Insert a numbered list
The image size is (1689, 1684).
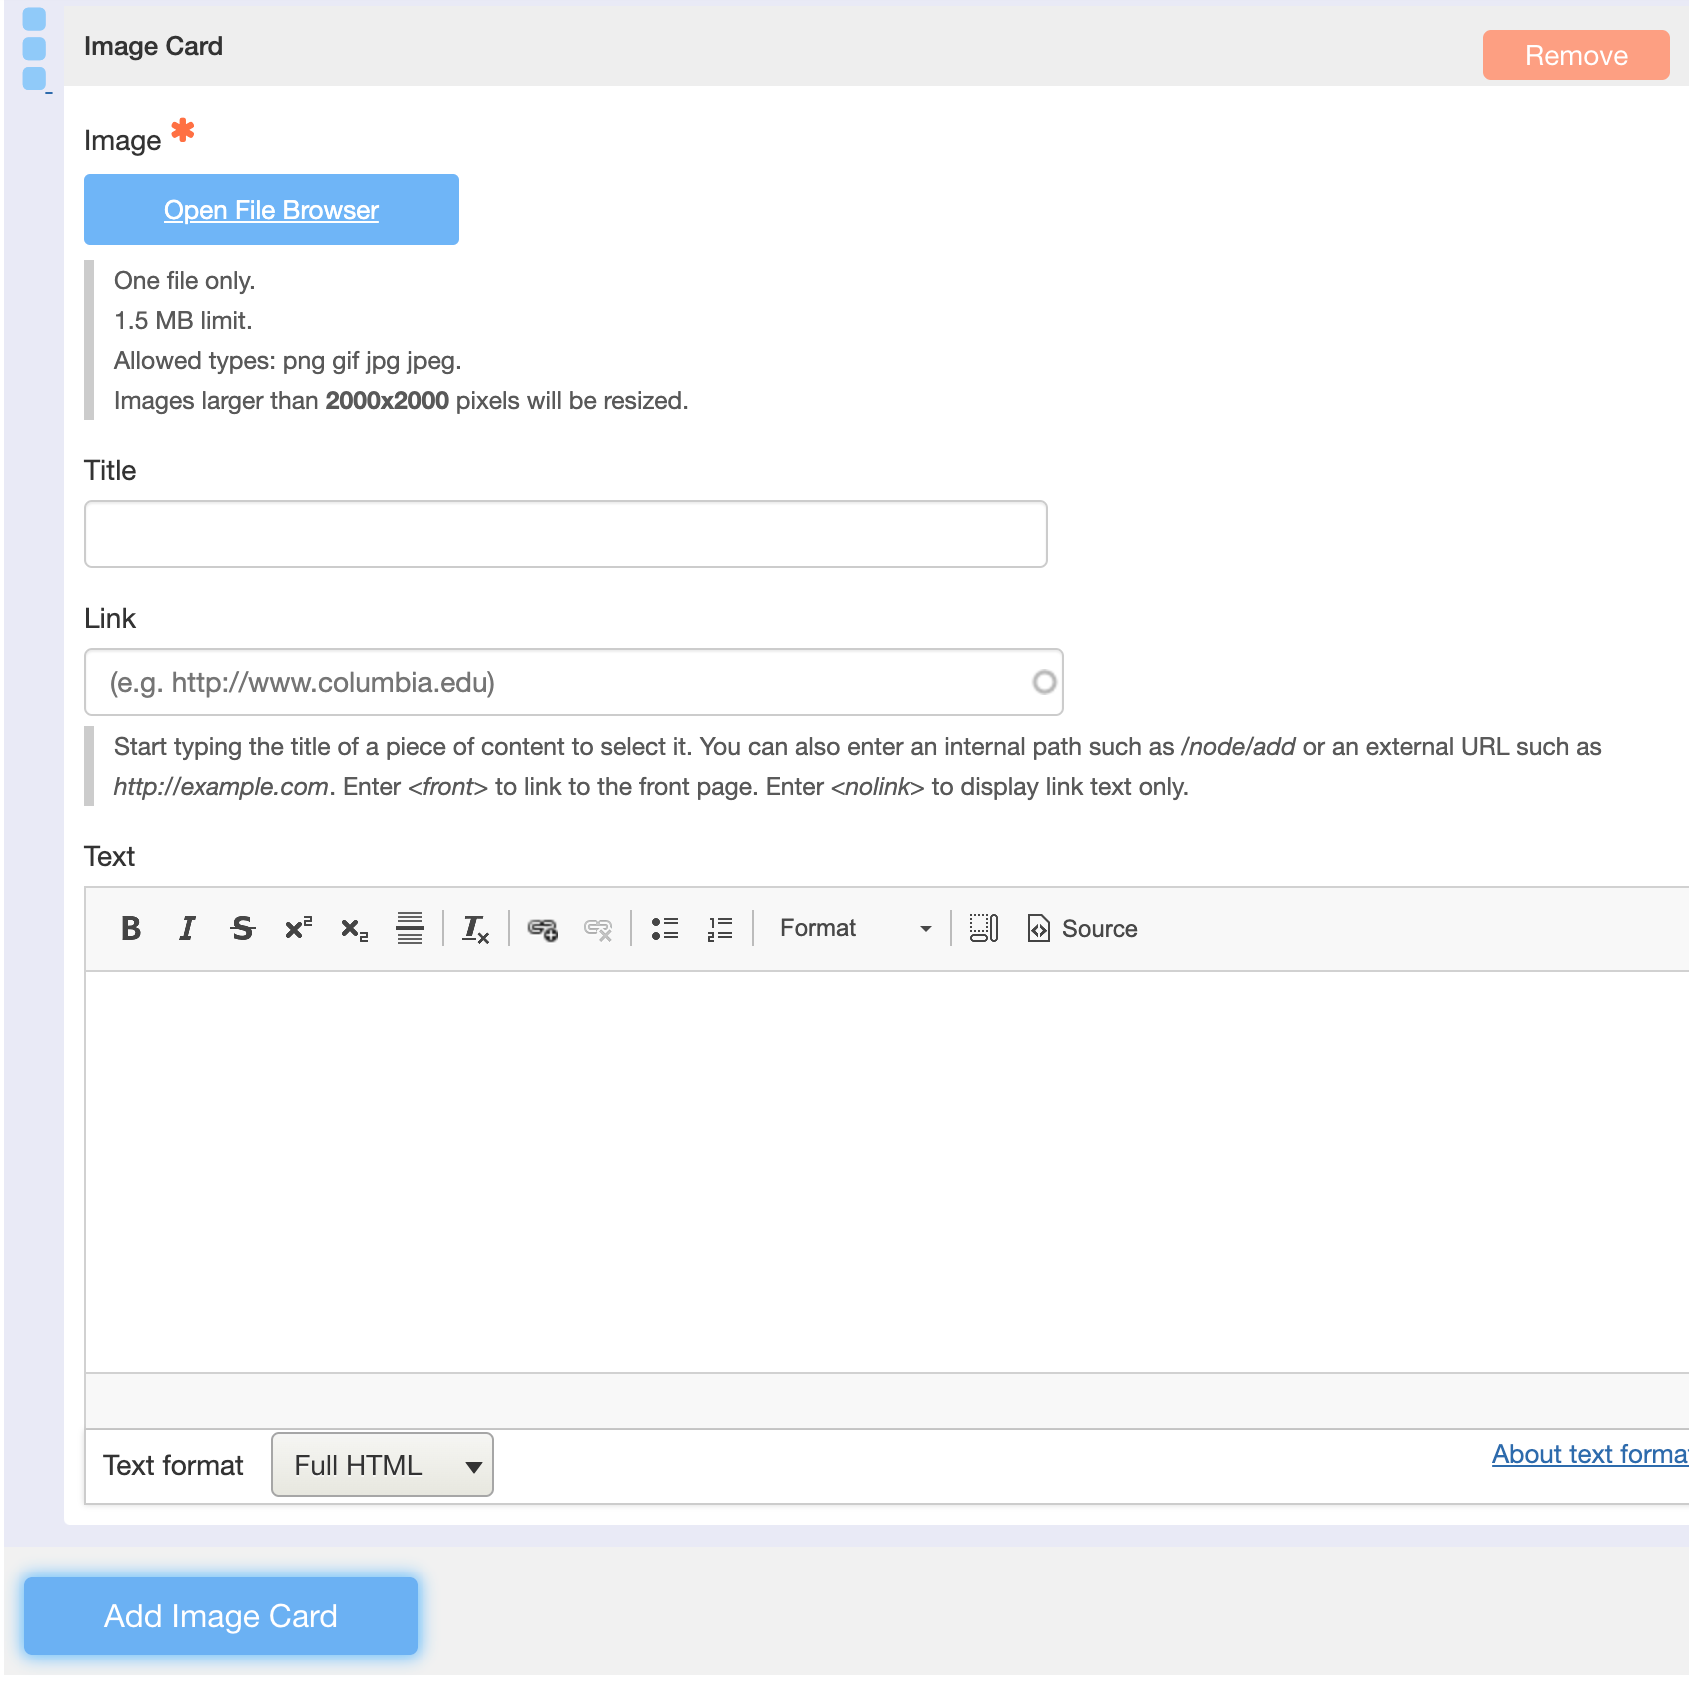719,928
